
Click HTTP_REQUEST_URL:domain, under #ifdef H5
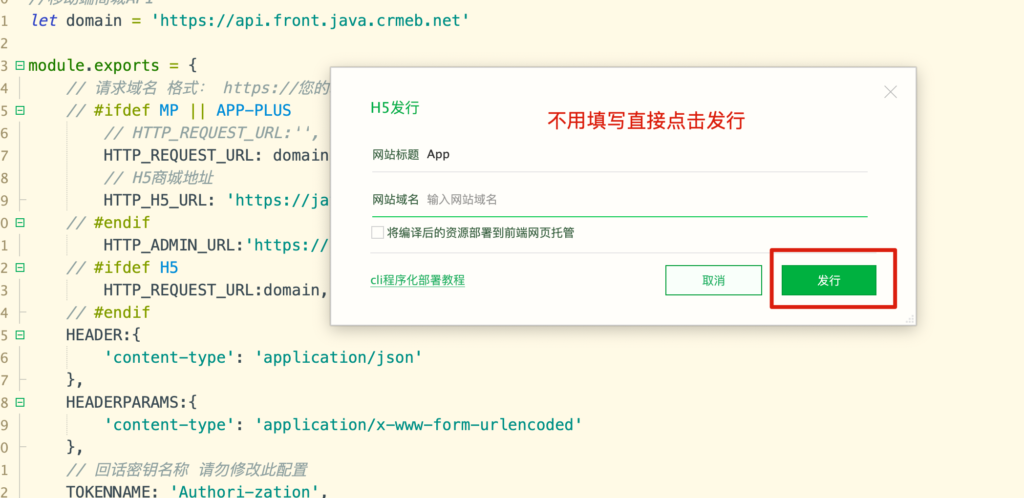(x=216, y=290)
